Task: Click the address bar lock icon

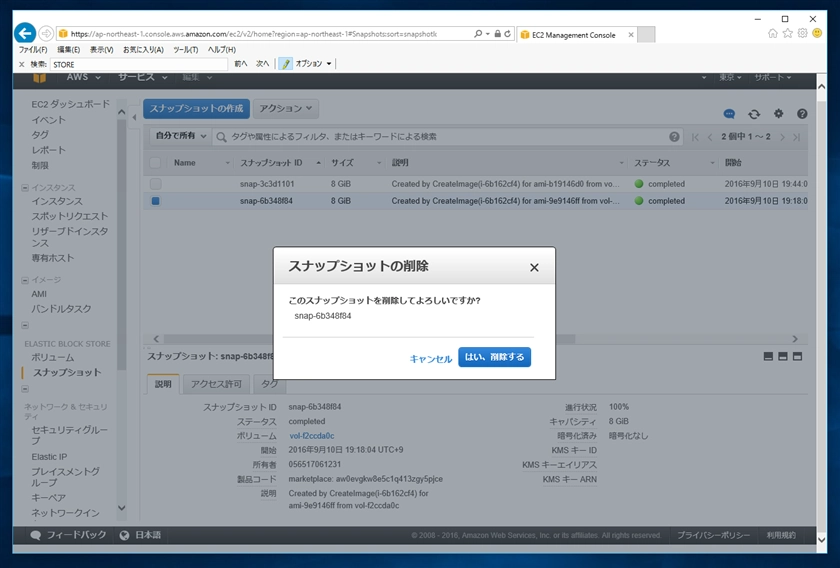Action: pos(497,34)
